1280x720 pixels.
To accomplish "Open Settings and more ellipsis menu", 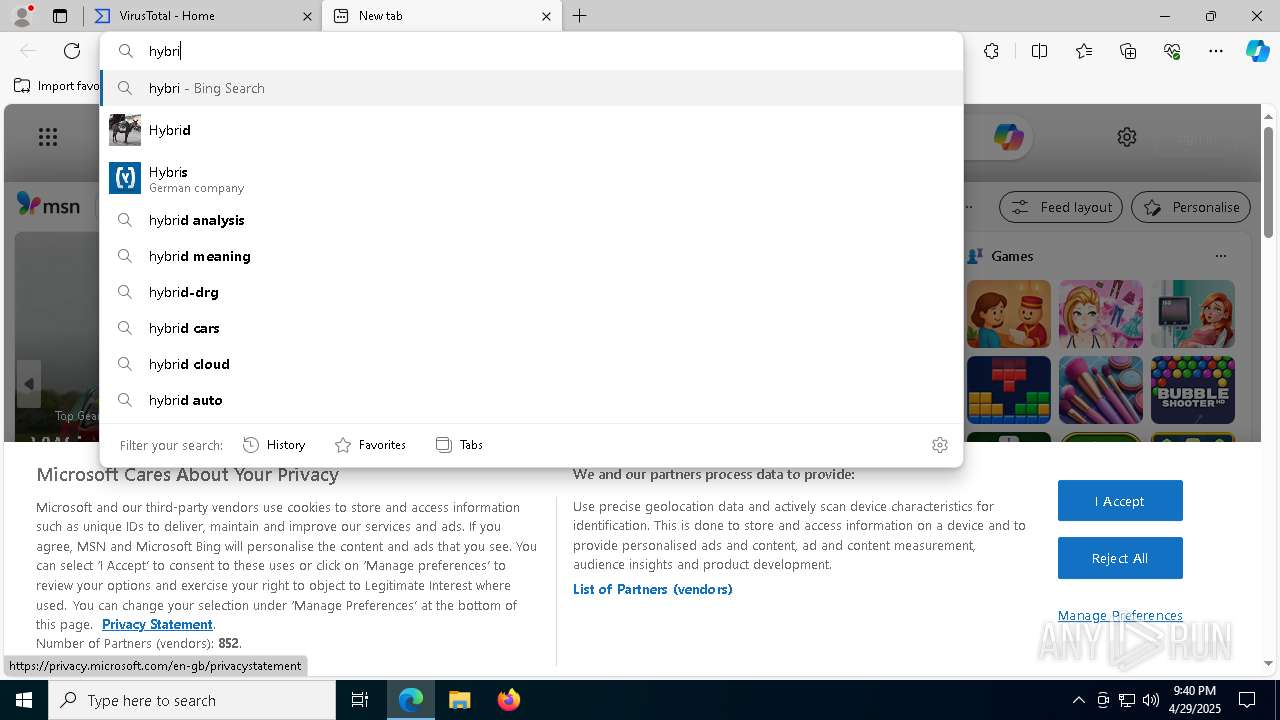I will (1216, 51).
